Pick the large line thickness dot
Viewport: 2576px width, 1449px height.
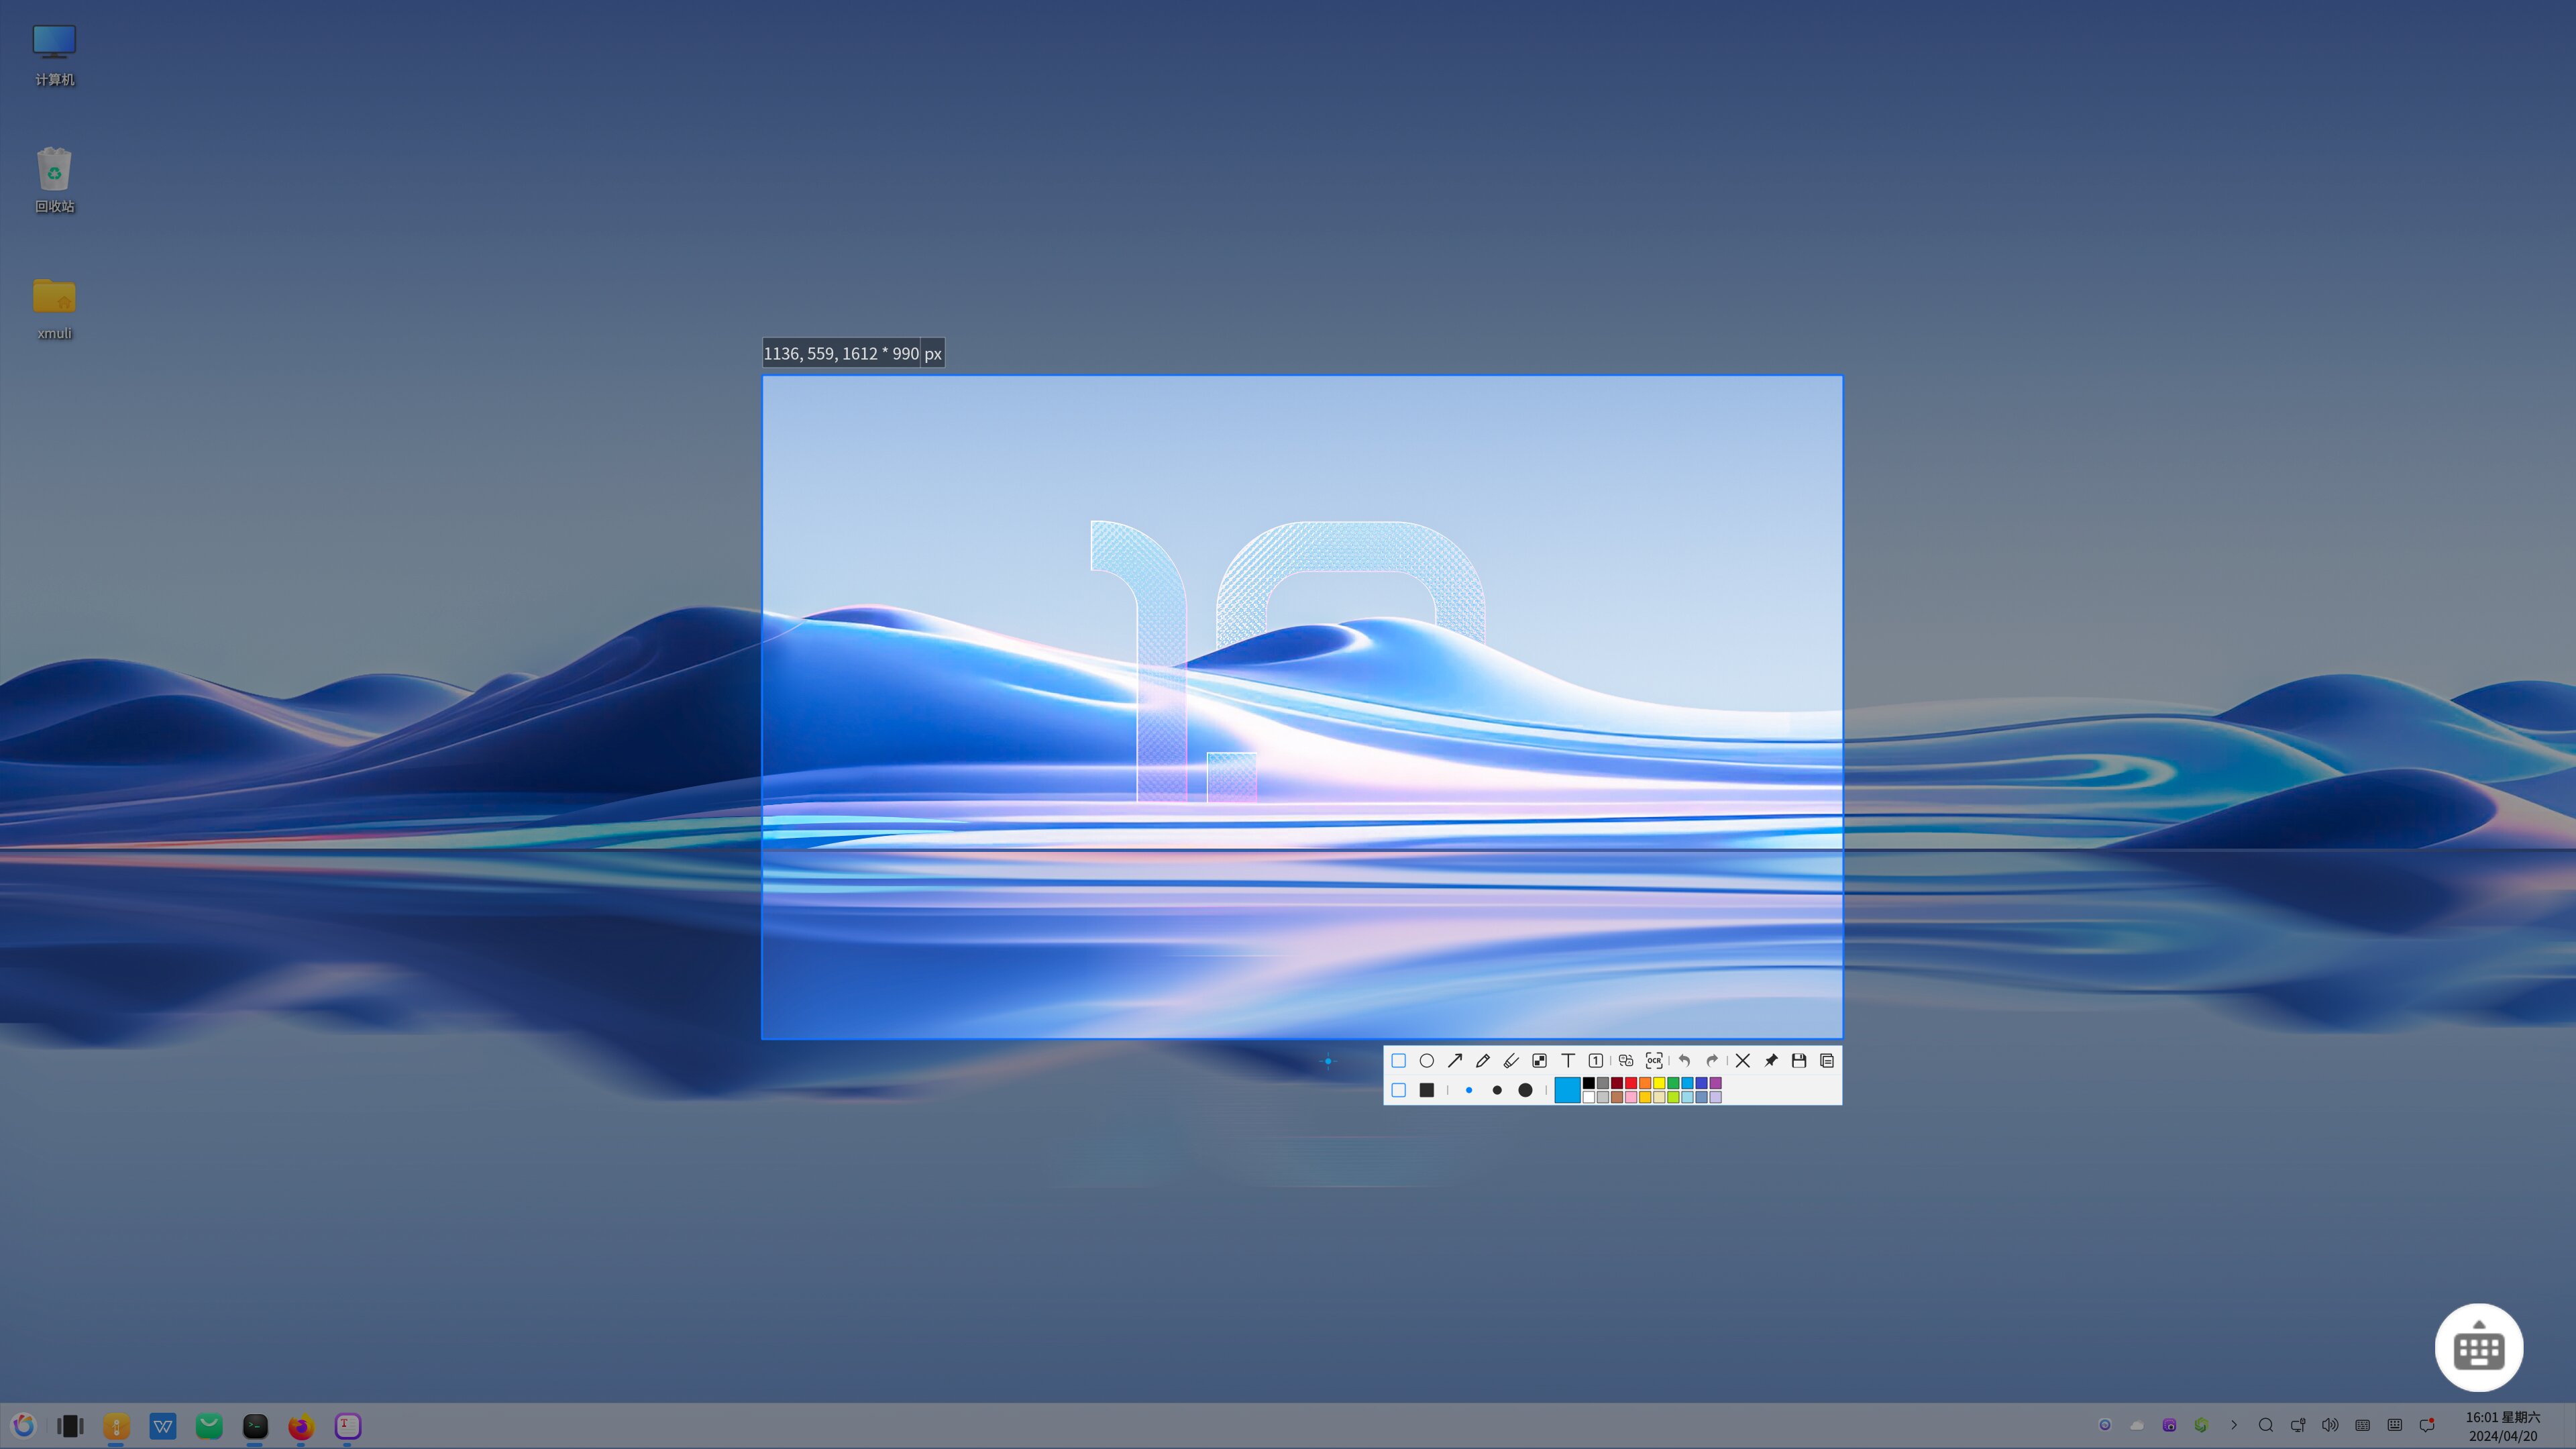(x=1525, y=1090)
